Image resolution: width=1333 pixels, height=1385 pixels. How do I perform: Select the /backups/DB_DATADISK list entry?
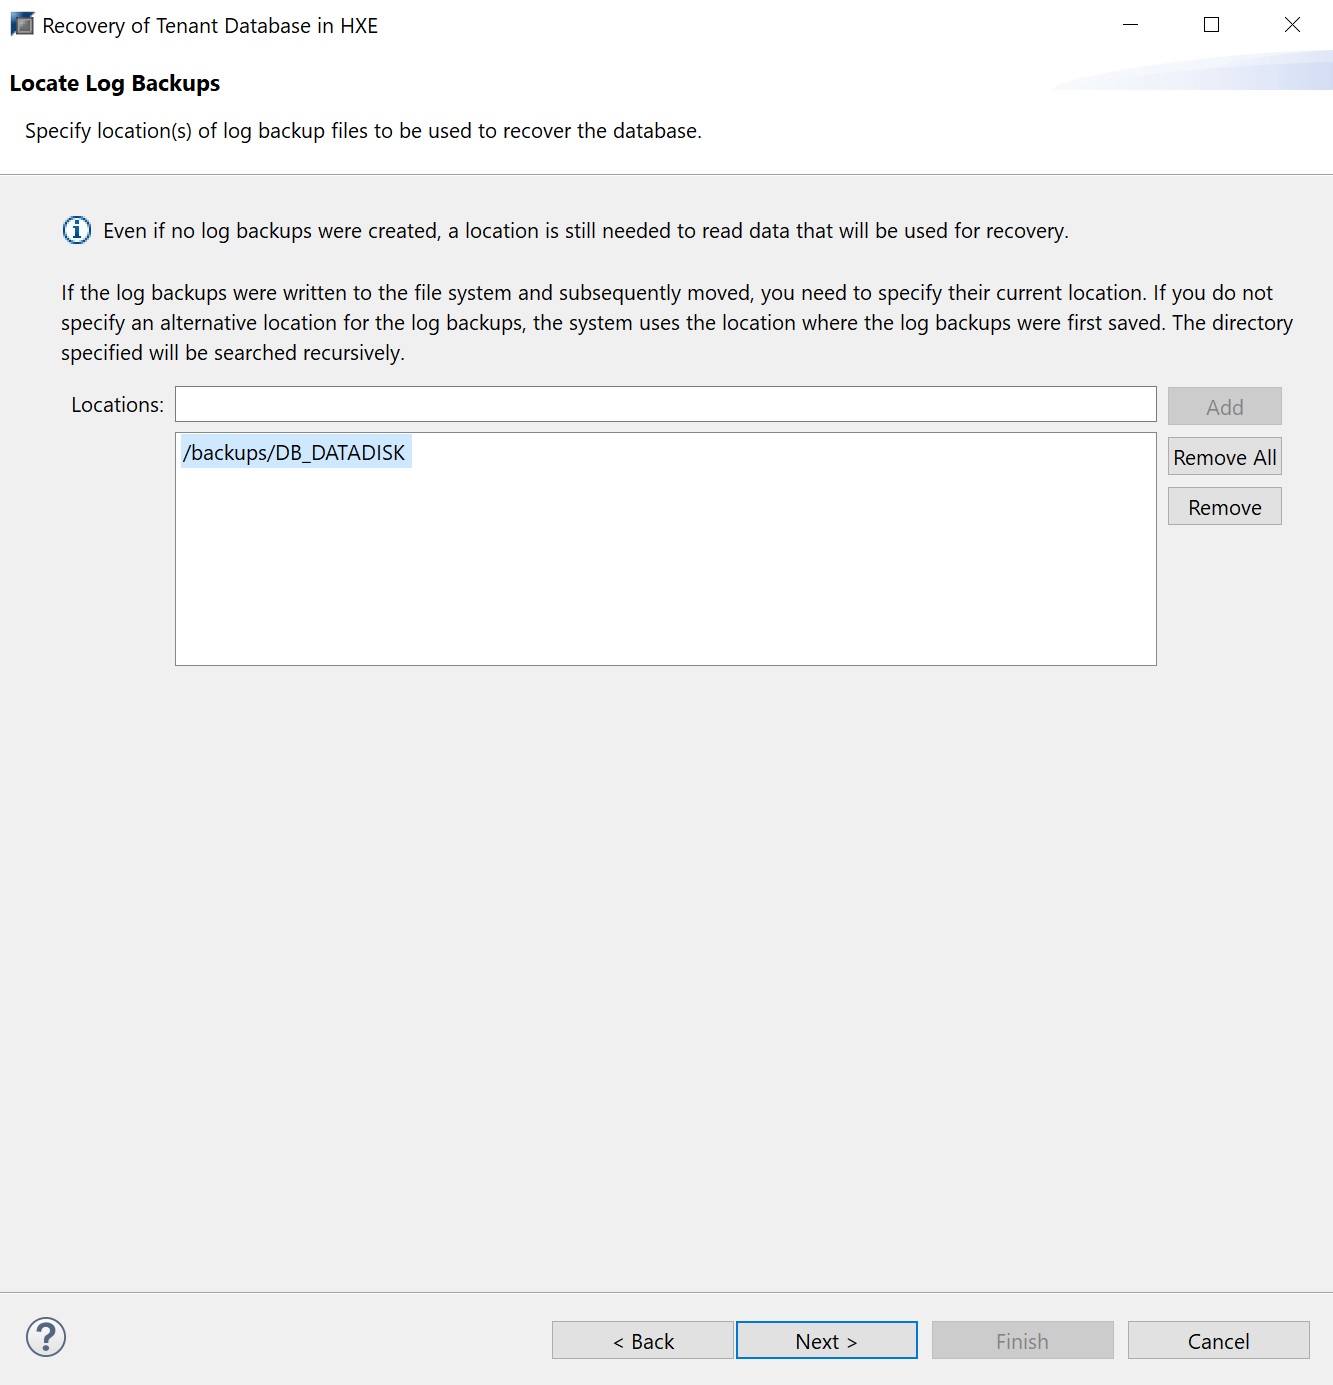click(x=294, y=453)
